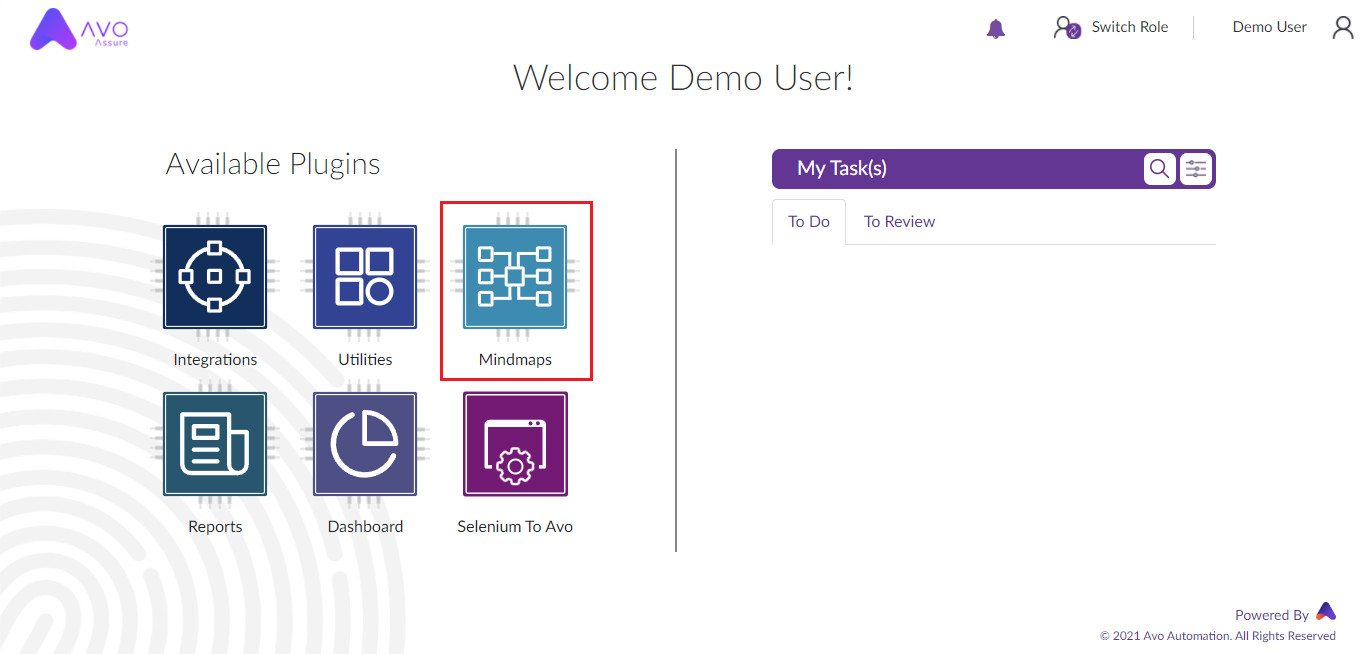The width and height of the screenshot is (1366, 654).
Task: Launch the Mindmaps plugin
Action: pos(515,277)
